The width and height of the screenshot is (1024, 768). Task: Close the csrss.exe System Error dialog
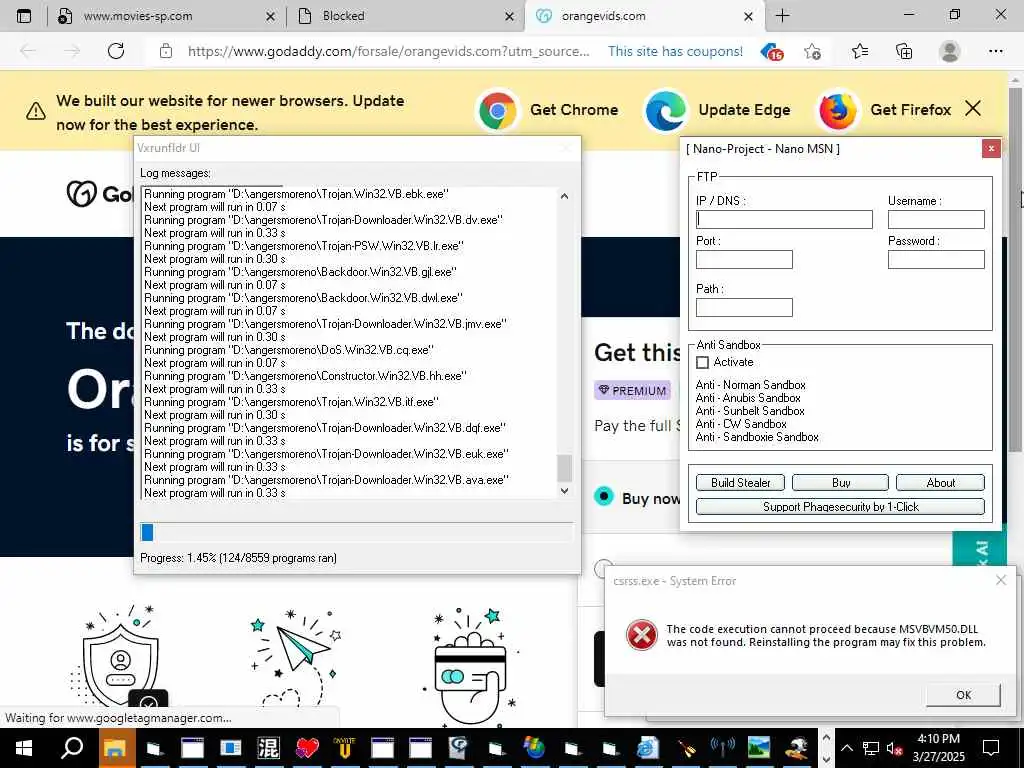click(1000, 580)
